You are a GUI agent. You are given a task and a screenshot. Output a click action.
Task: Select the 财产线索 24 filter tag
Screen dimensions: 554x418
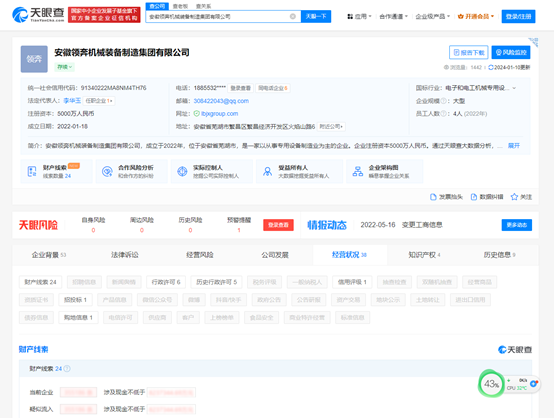click(40, 282)
